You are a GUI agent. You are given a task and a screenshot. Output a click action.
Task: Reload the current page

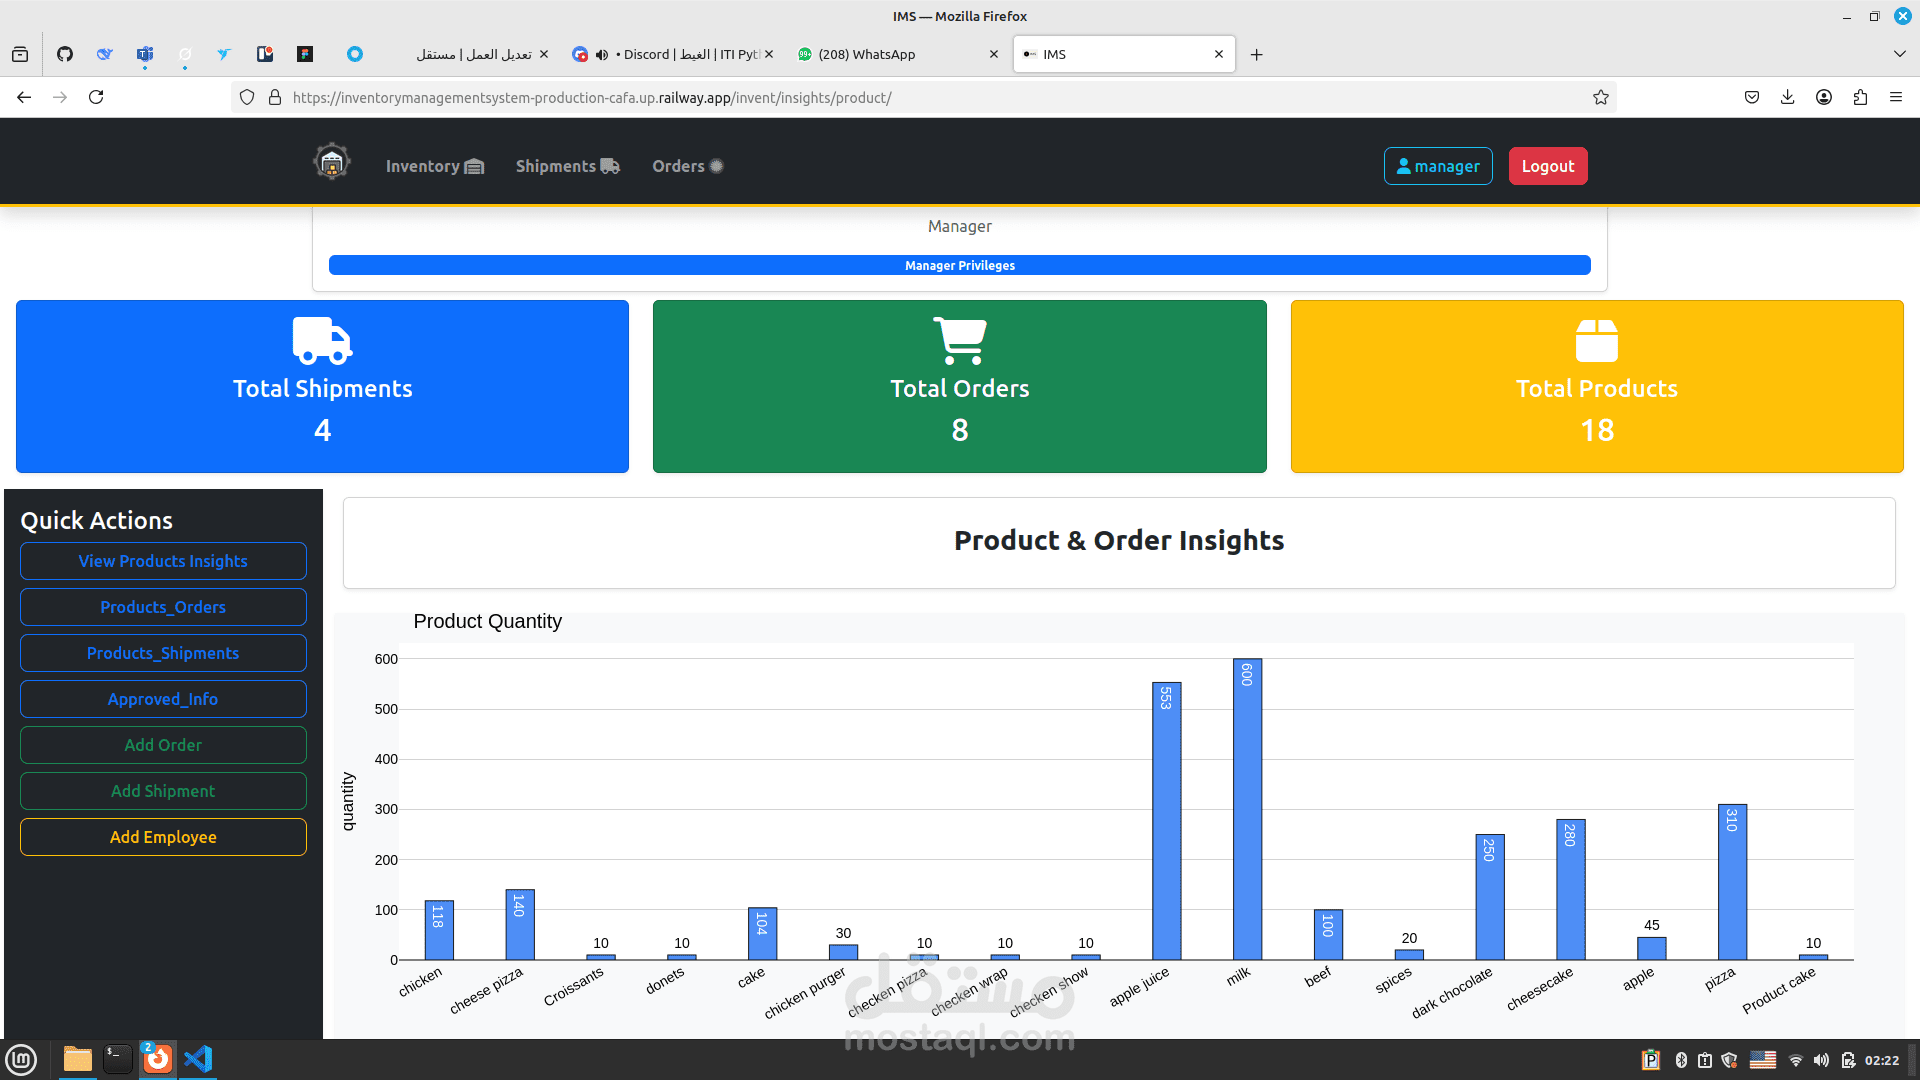coord(96,97)
